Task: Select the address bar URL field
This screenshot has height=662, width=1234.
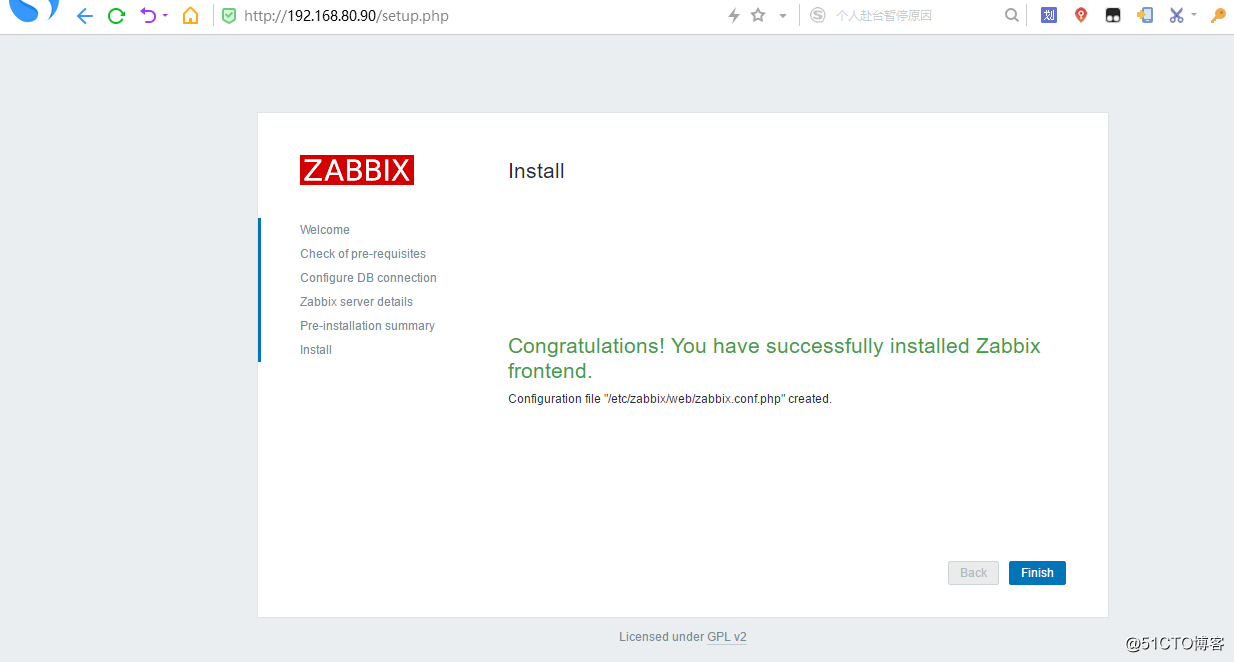Action: pos(345,16)
